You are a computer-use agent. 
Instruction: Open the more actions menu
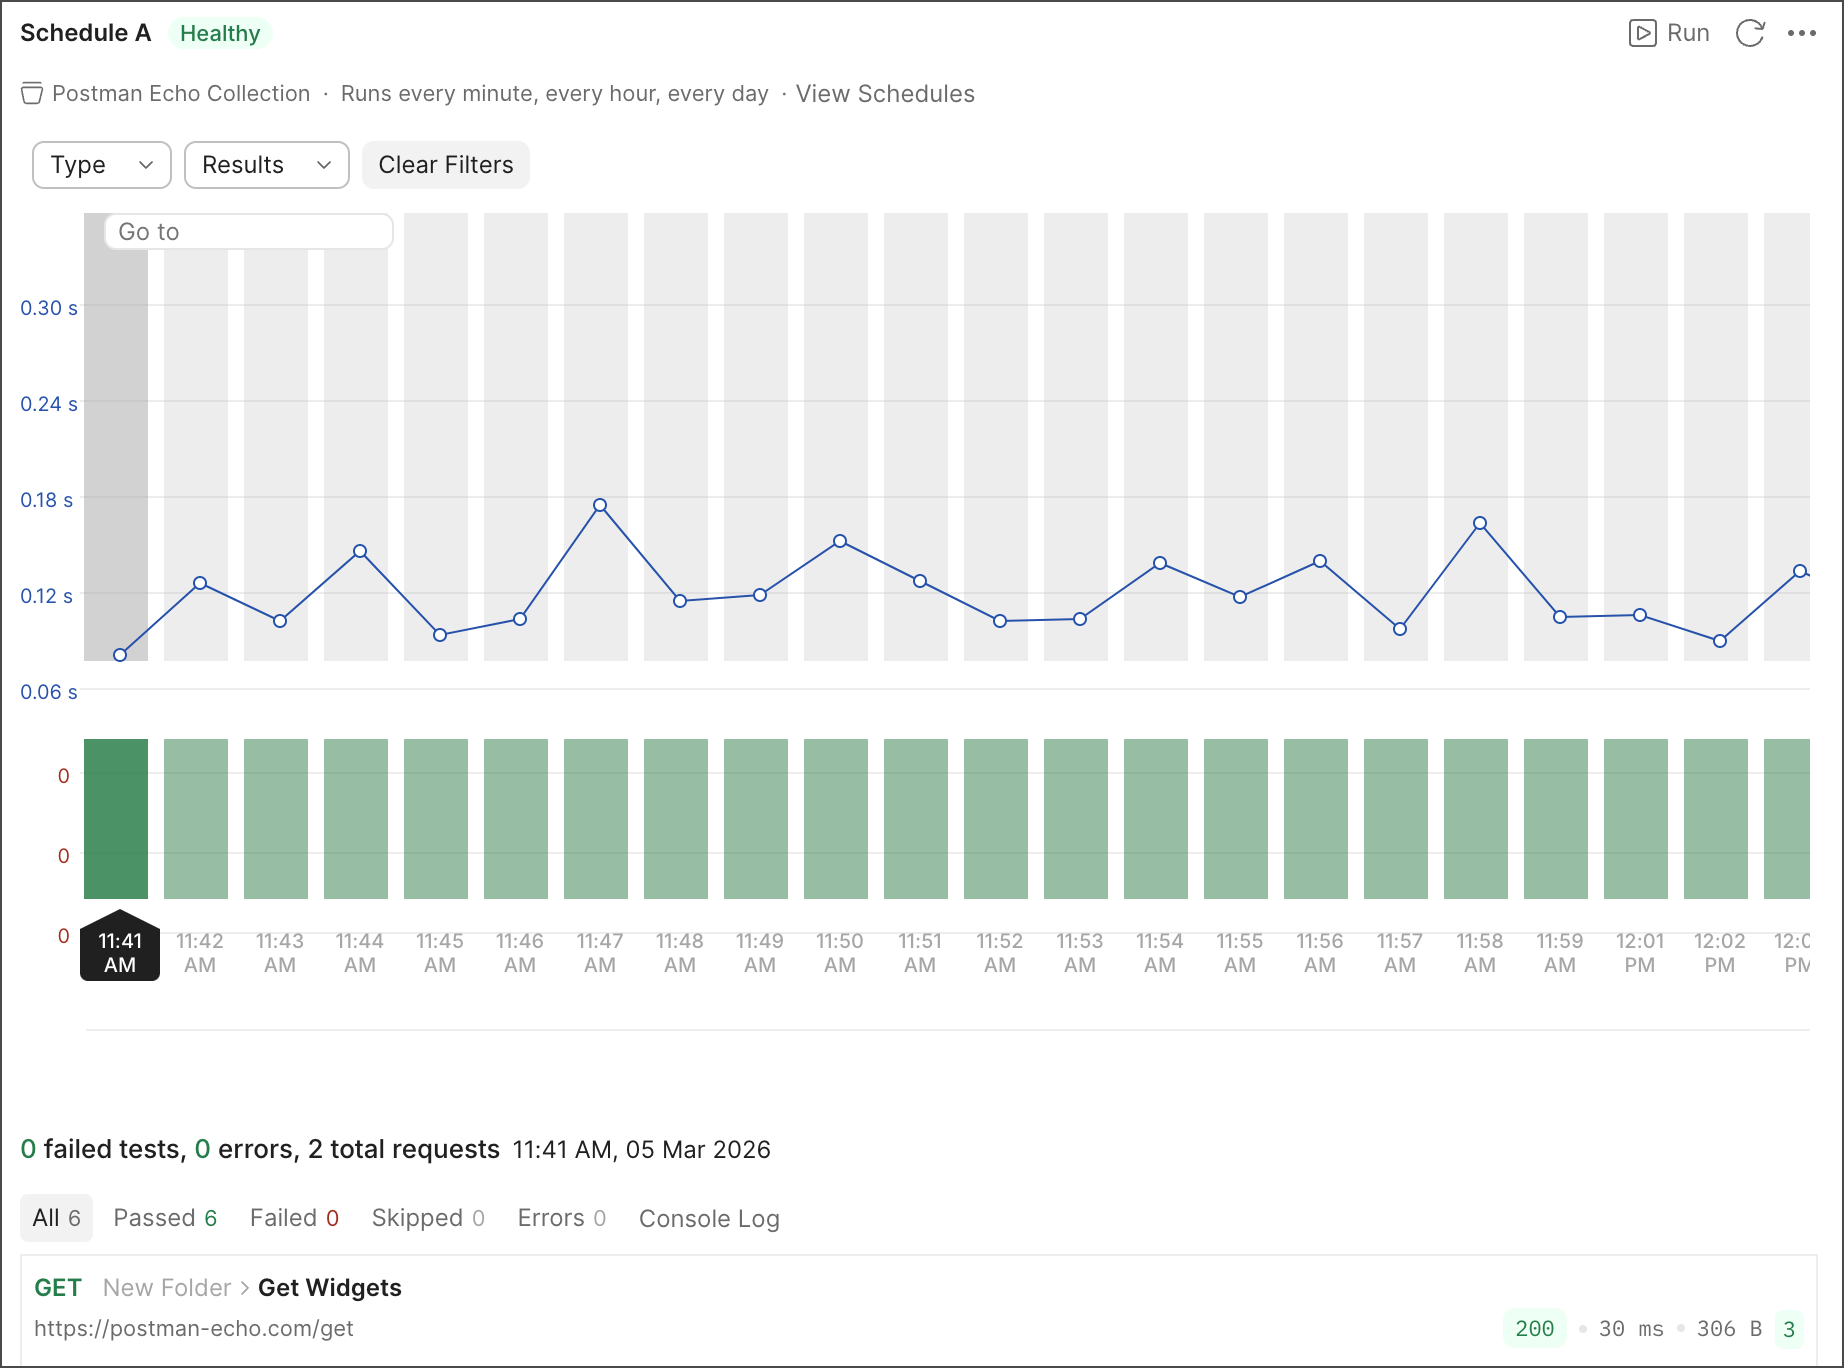click(x=1801, y=33)
